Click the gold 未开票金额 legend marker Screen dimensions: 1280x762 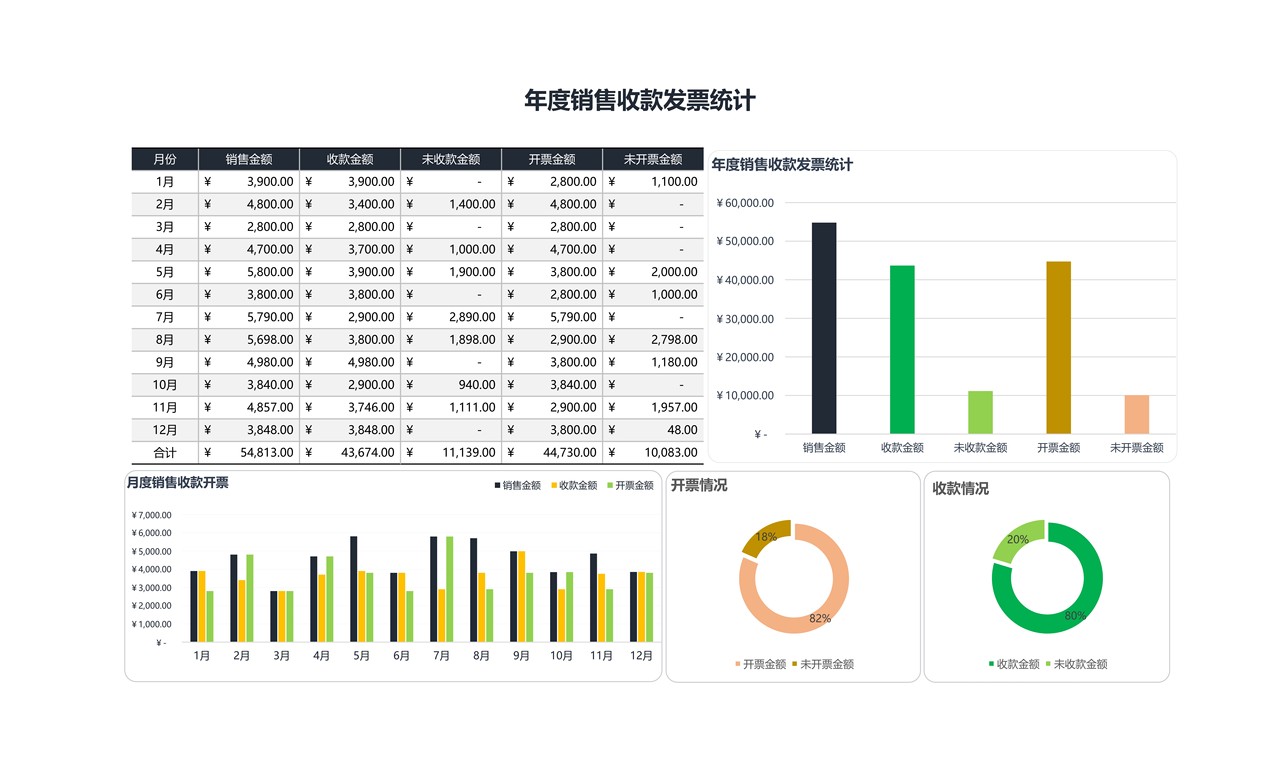[794, 663]
